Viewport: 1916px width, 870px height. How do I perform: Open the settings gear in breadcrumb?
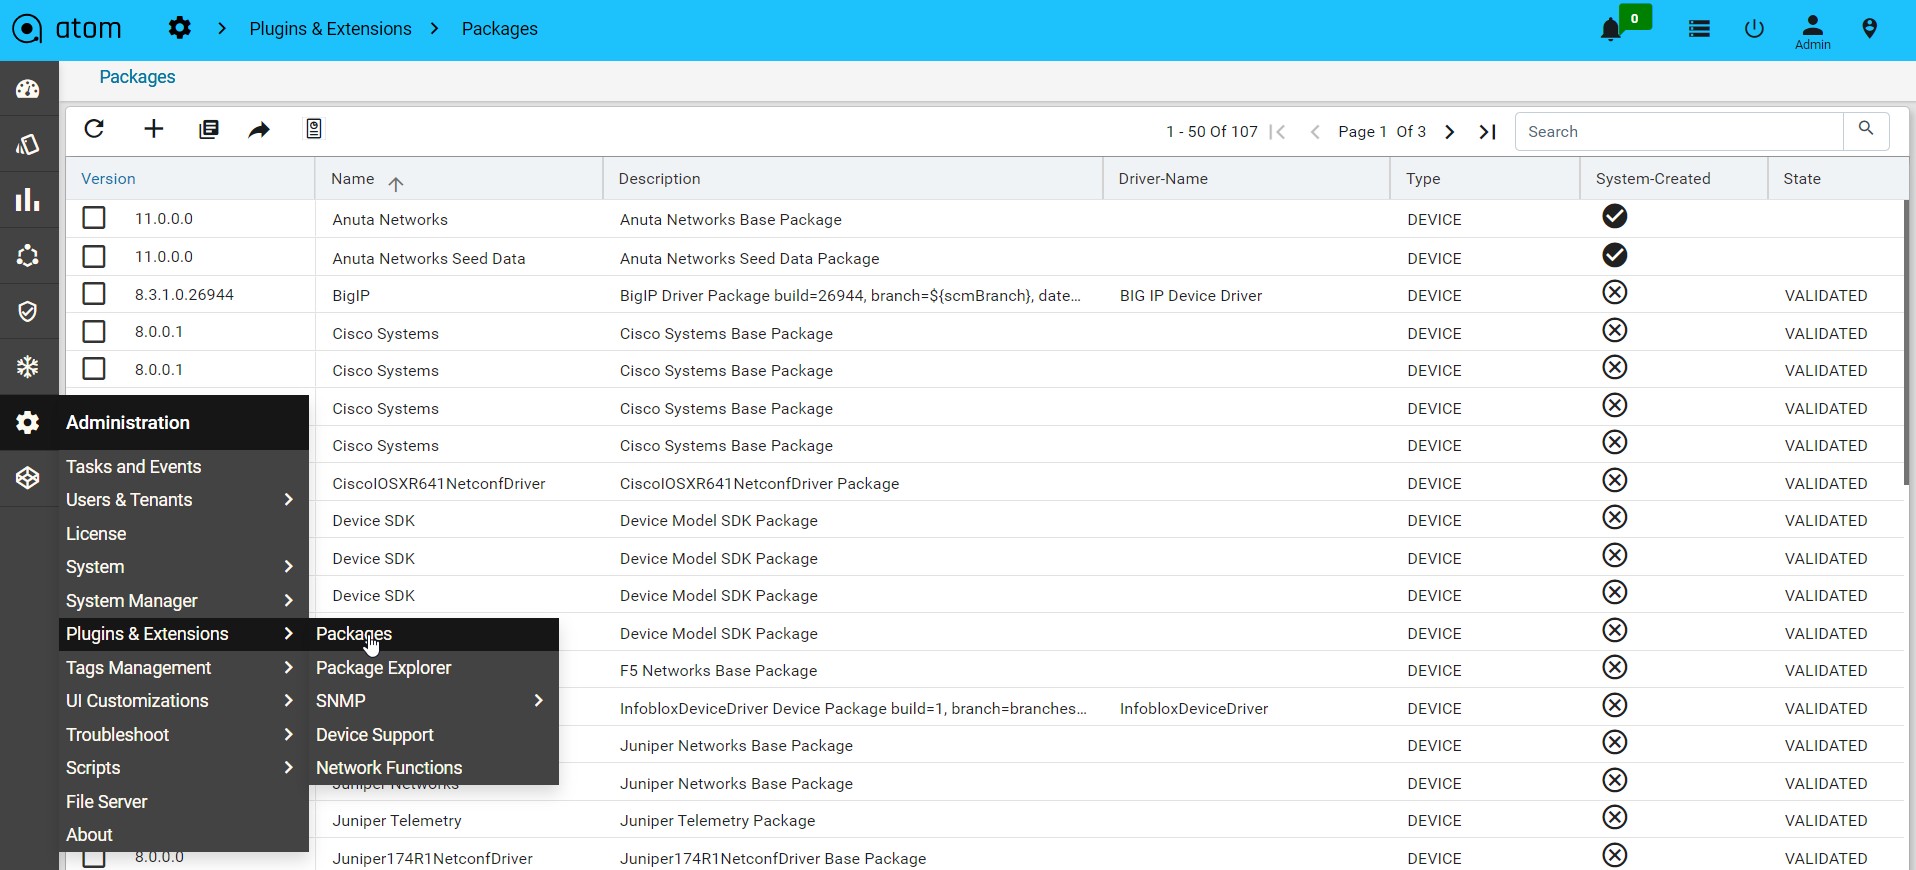[180, 28]
